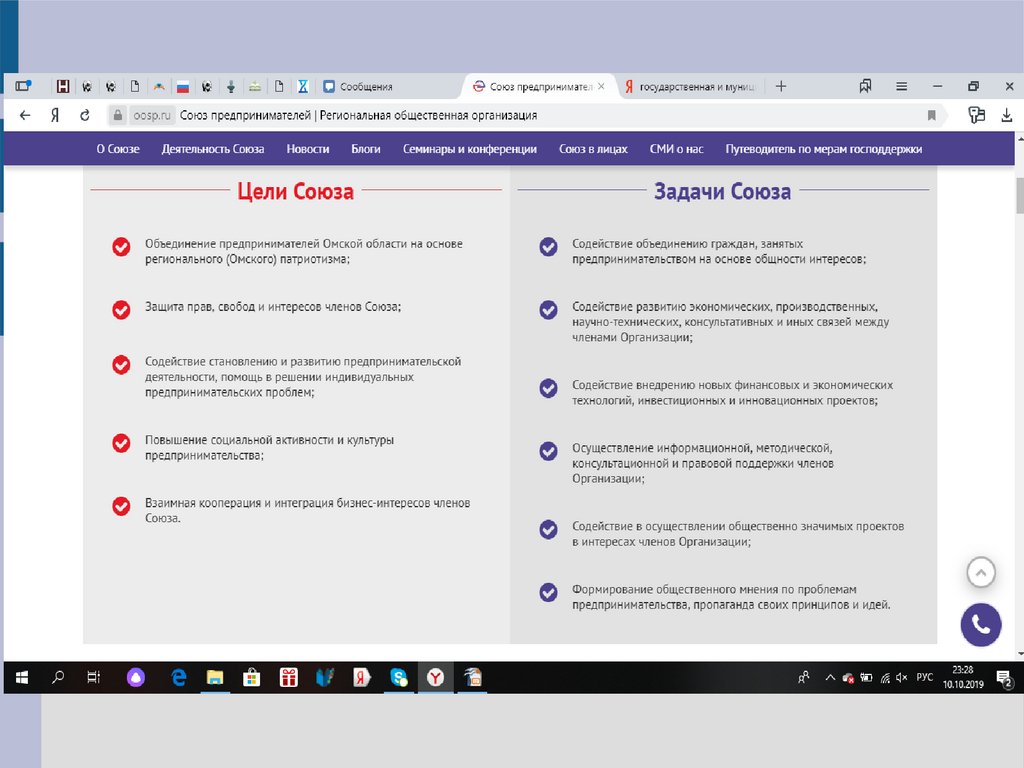
Task: Bookmark this page using the address bar icon
Action: coord(931,116)
